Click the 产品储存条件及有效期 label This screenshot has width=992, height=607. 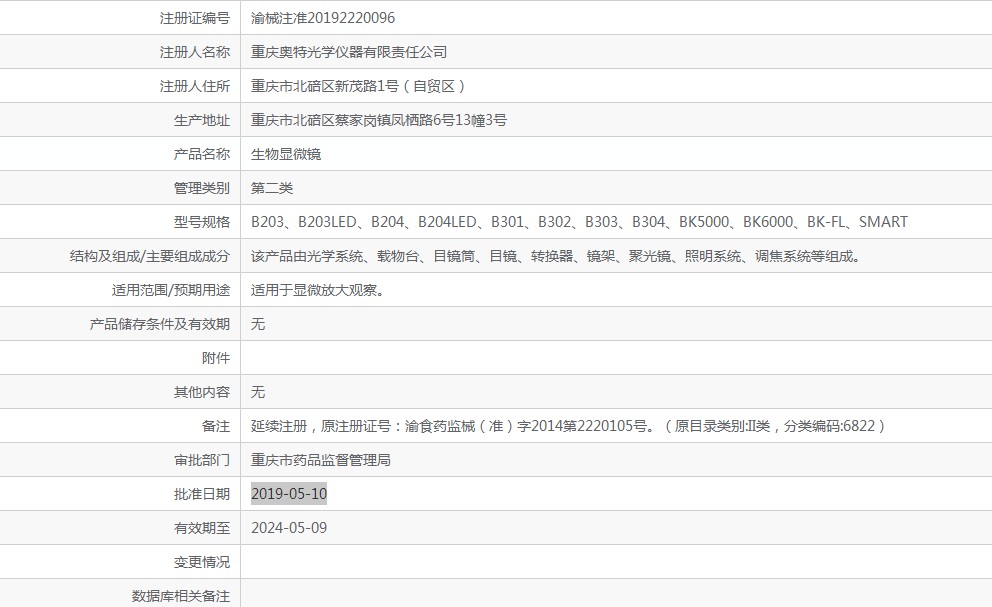point(160,324)
